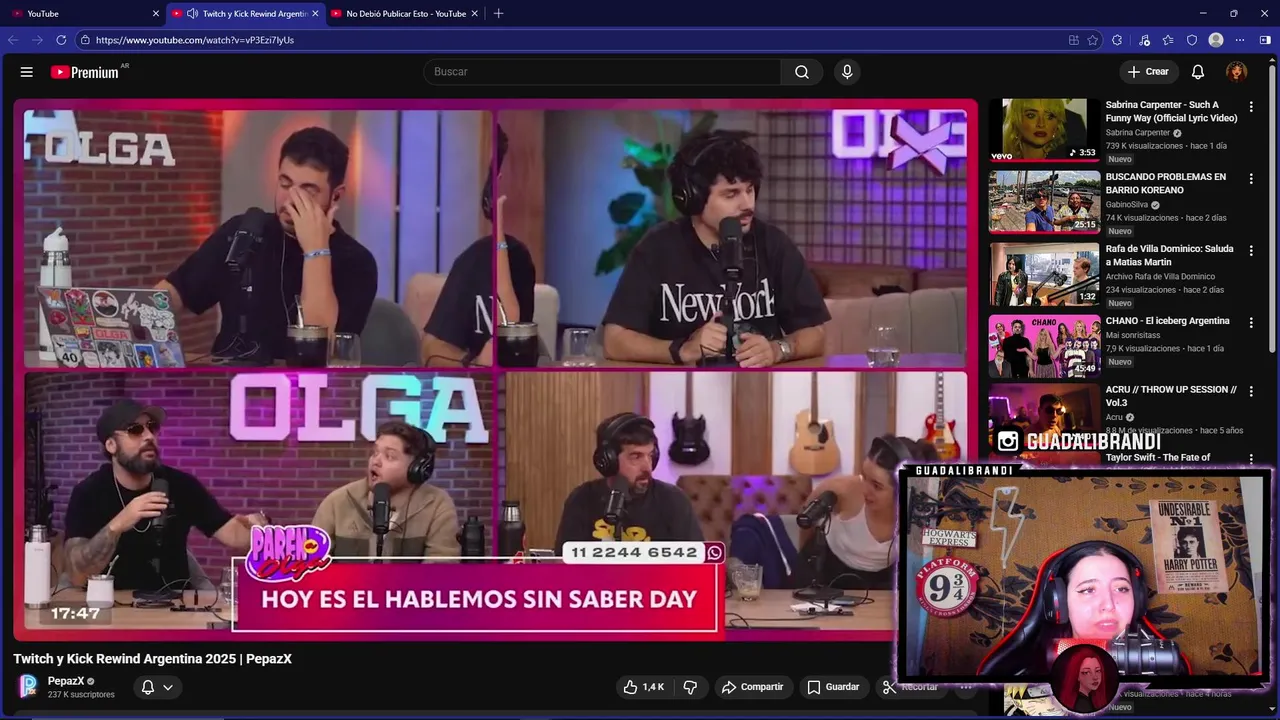
Task: Open browser extensions puzzle icon
Action: pos(1117,40)
